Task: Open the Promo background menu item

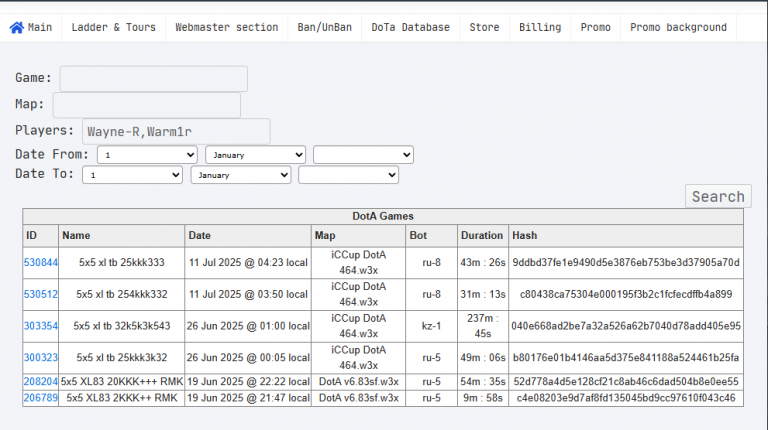Action: (x=678, y=27)
